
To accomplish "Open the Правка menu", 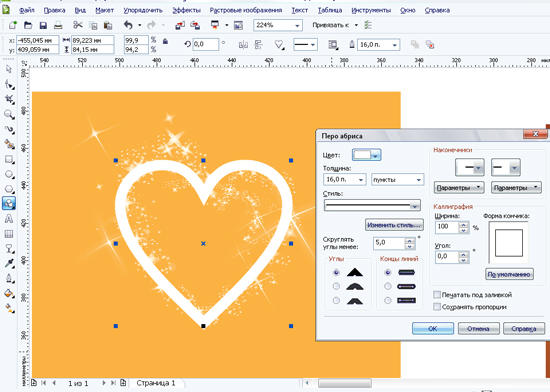I will [x=54, y=10].
